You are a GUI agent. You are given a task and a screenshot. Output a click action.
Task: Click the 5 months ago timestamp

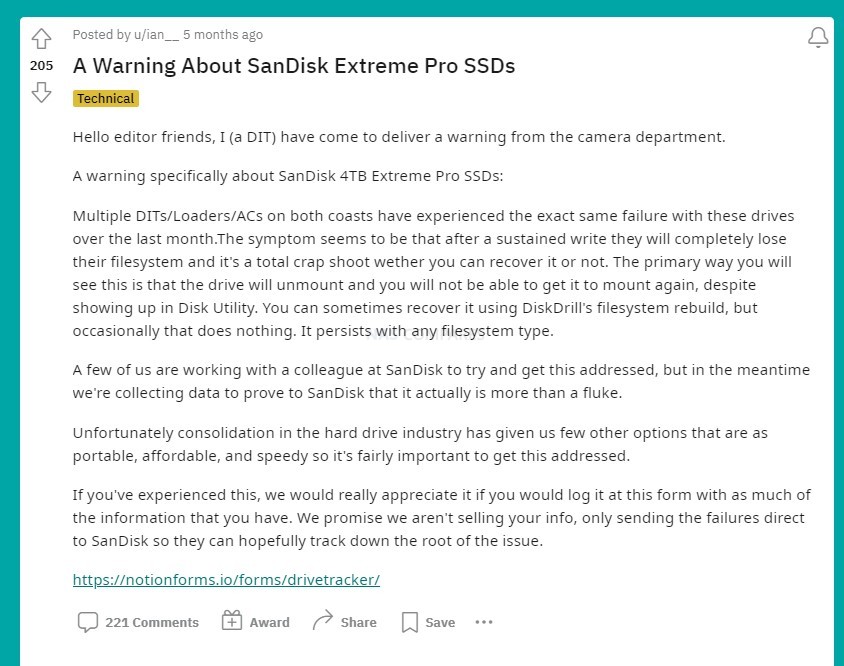[x=223, y=35]
